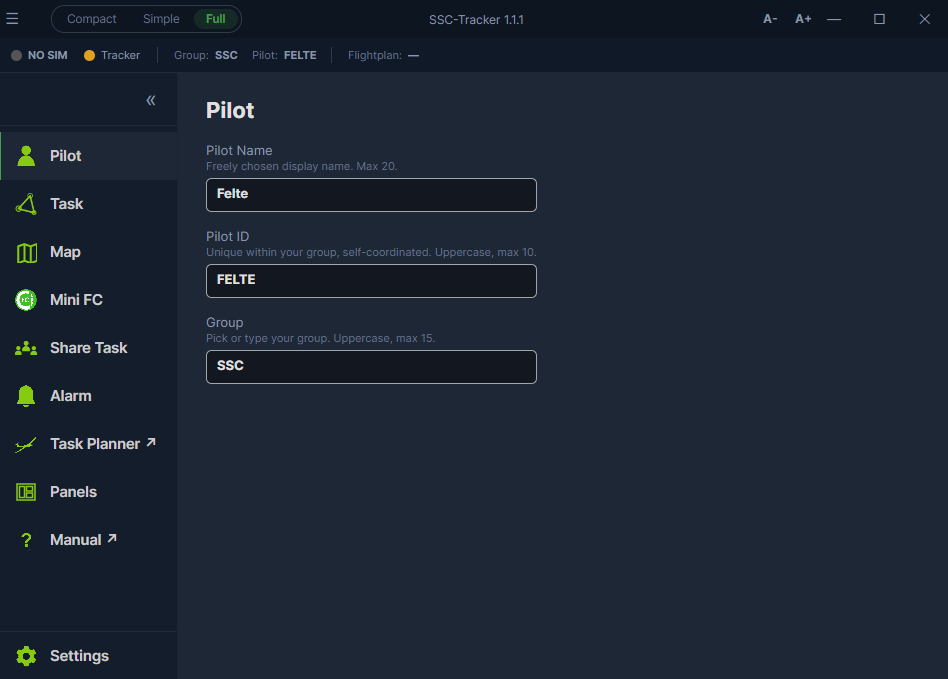The image size is (948, 679).
Task: Open the Alarm section label
Action: [x=71, y=396]
